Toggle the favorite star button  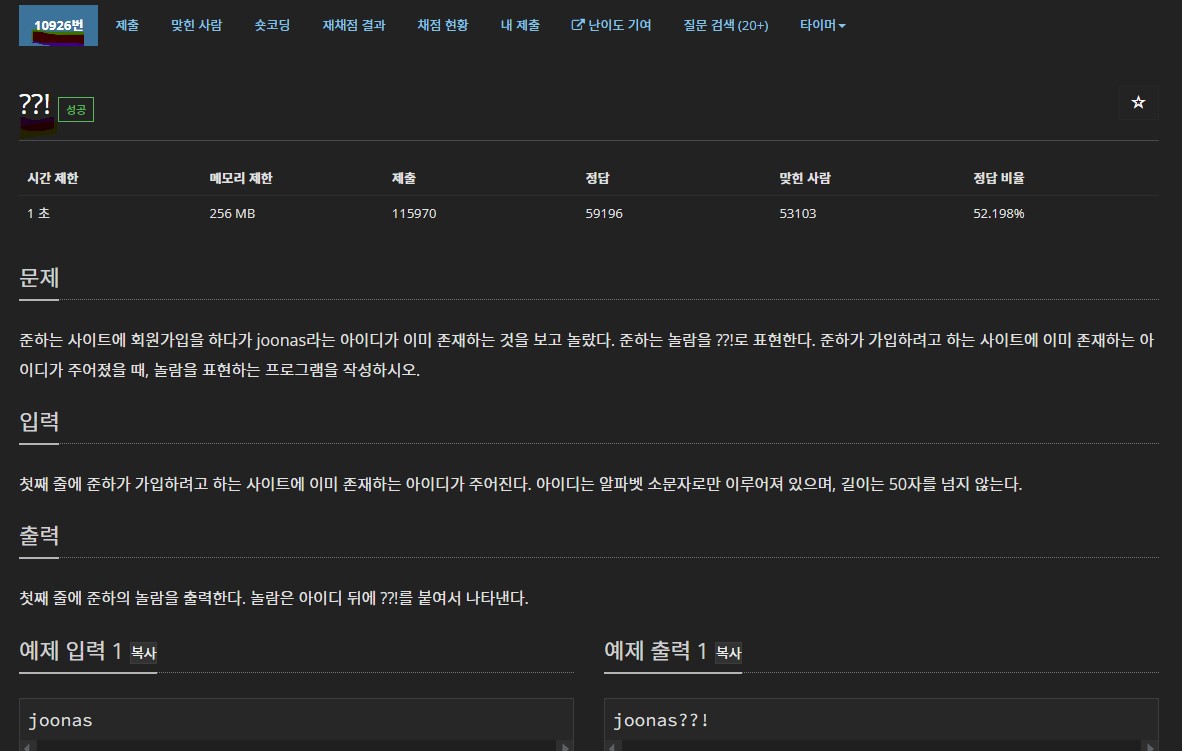pyautogui.click(x=1138, y=102)
